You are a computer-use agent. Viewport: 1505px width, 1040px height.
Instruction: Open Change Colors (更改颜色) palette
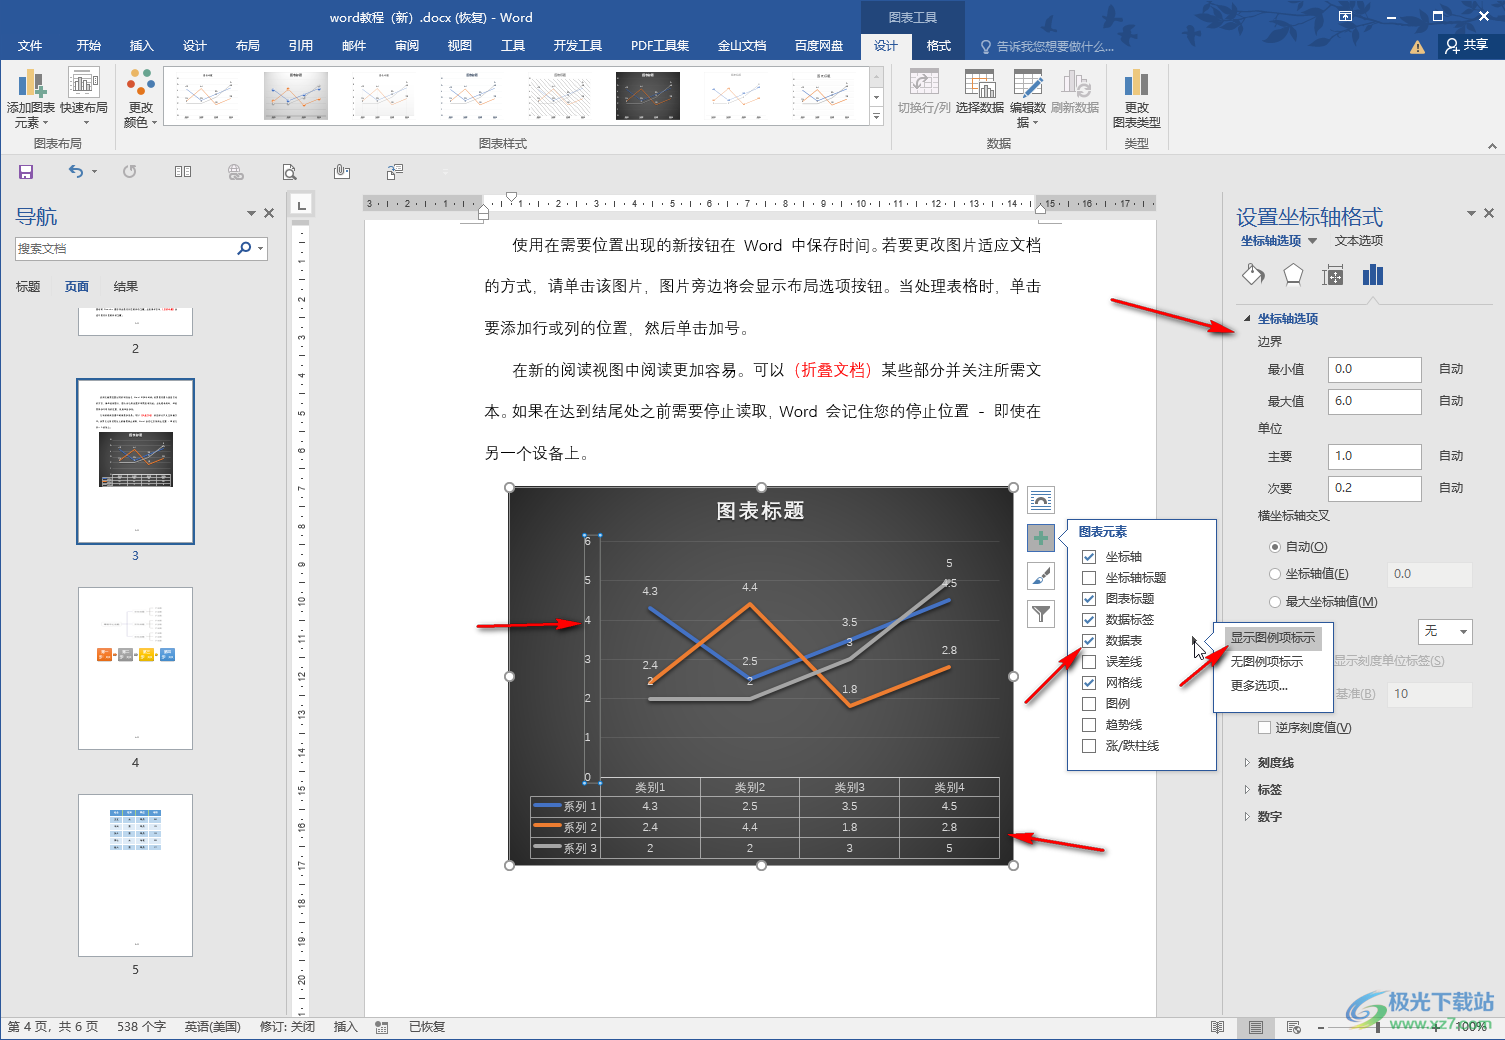[140, 98]
